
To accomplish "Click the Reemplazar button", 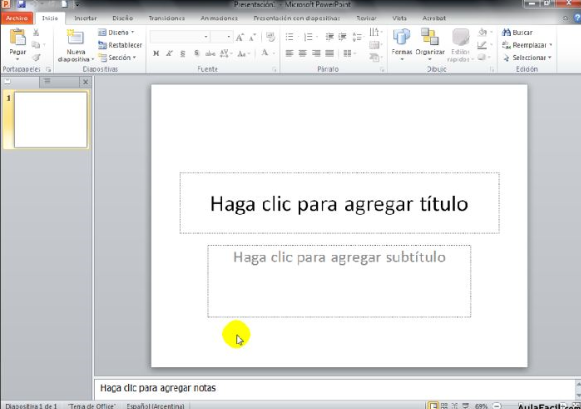I will (527, 45).
